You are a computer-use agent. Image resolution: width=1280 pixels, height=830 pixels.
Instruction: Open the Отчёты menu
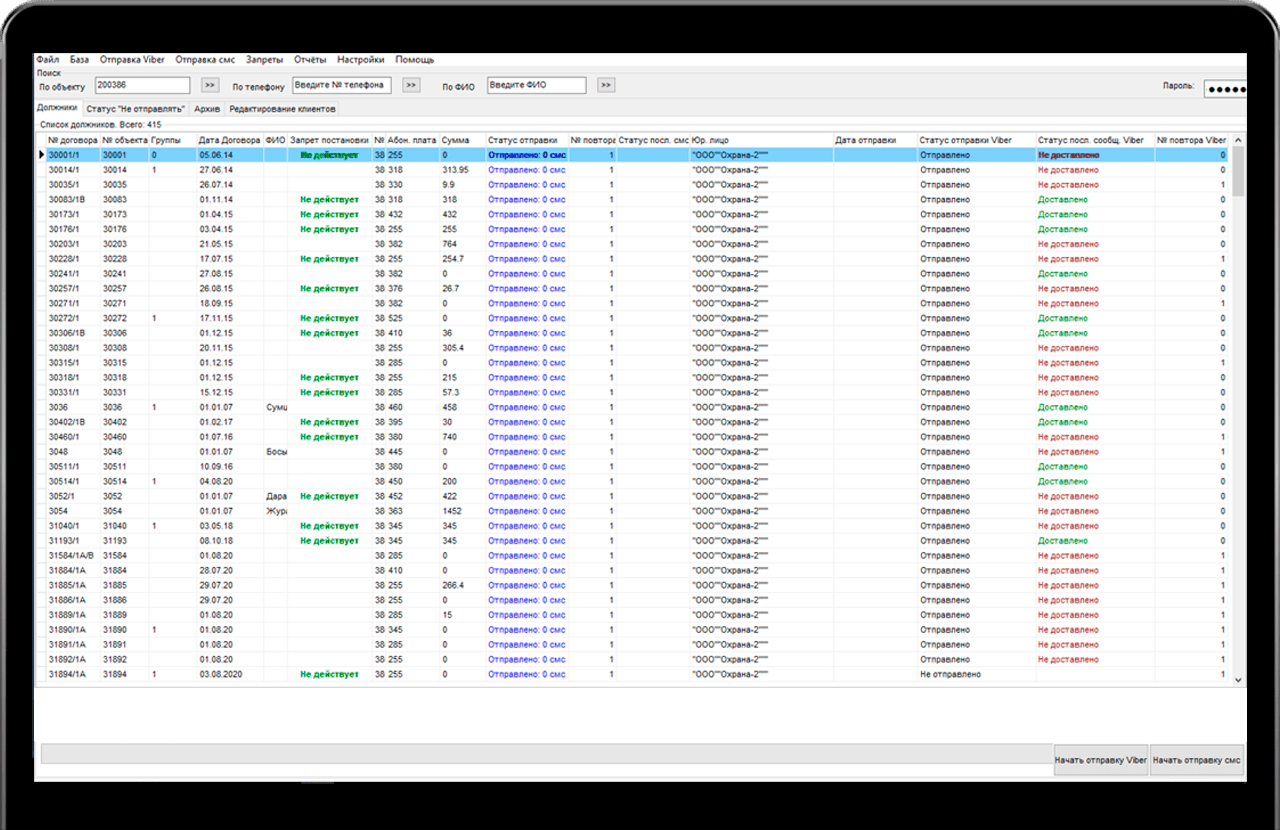coord(310,60)
